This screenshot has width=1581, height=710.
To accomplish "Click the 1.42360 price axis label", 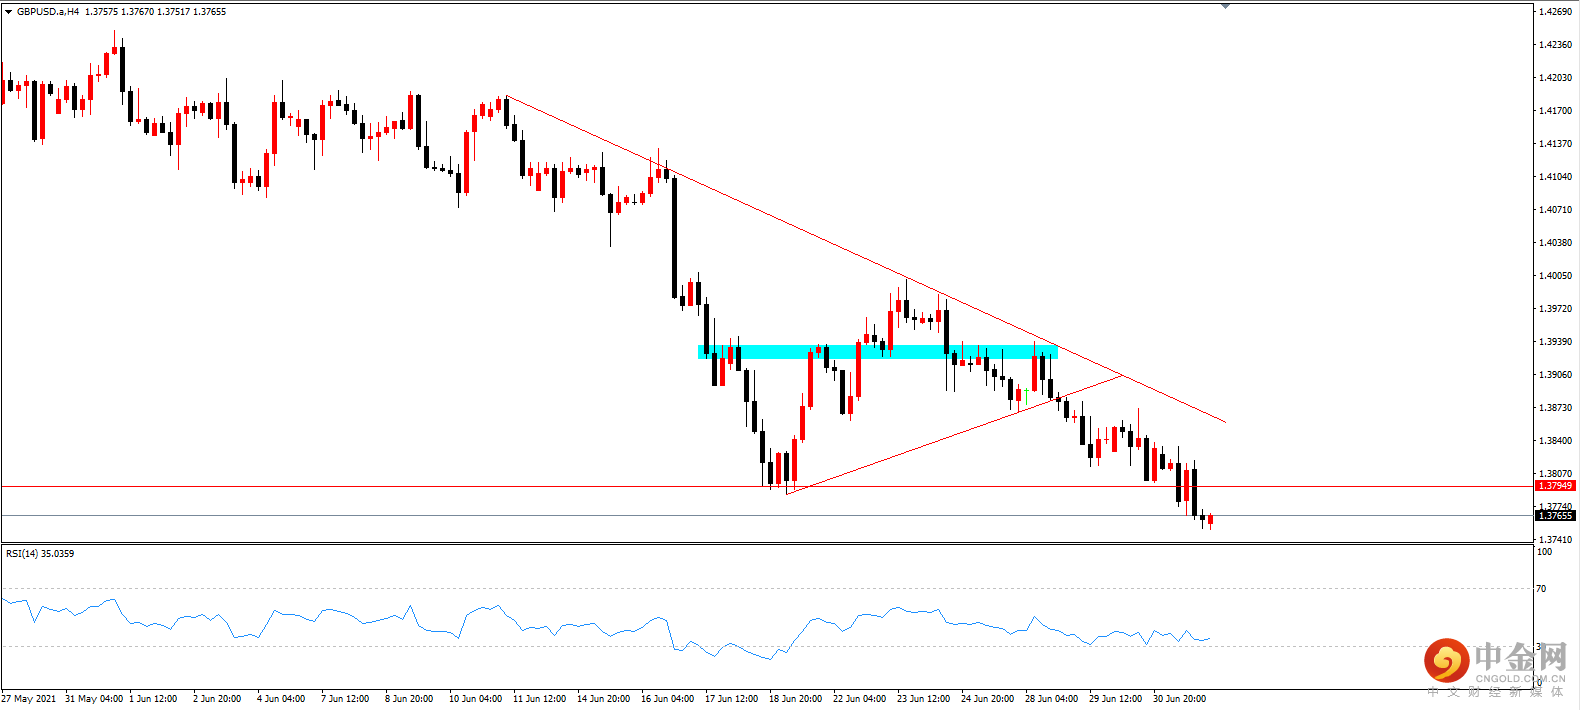I will [x=1555, y=45].
